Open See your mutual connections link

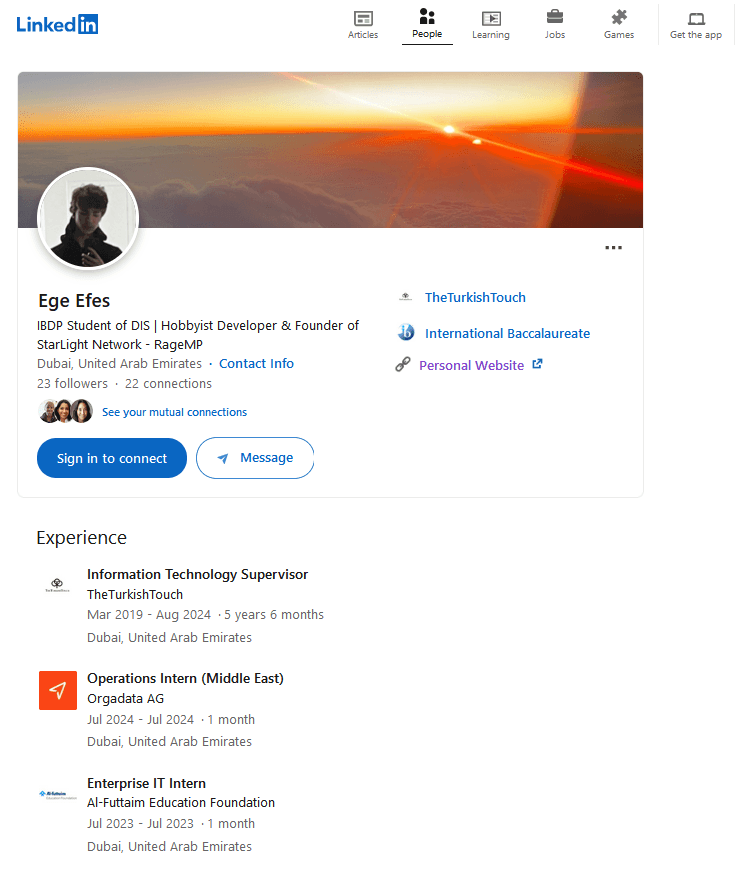click(175, 412)
